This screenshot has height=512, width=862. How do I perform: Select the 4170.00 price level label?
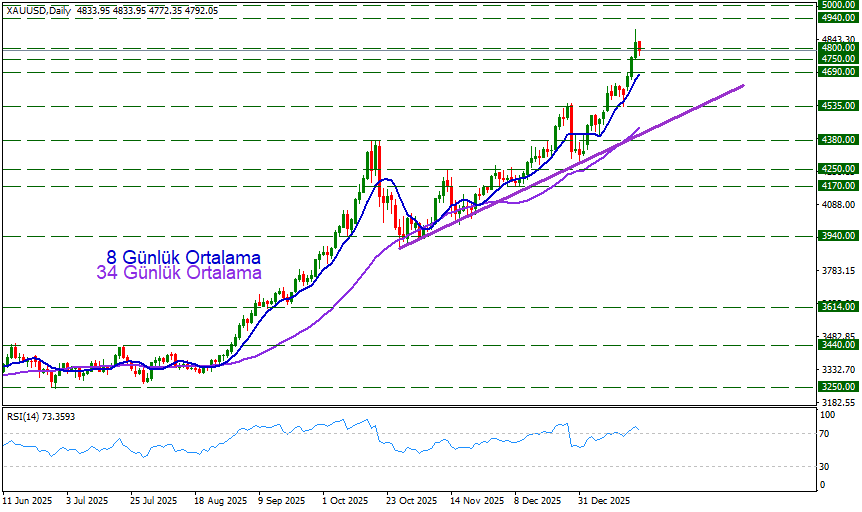[x=836, y=186]
